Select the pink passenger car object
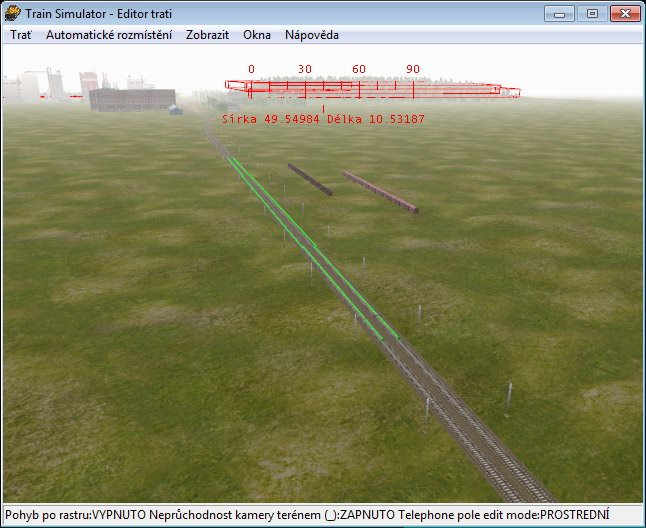Viewport: 646px width, 528px height. [x=381, y=192]
